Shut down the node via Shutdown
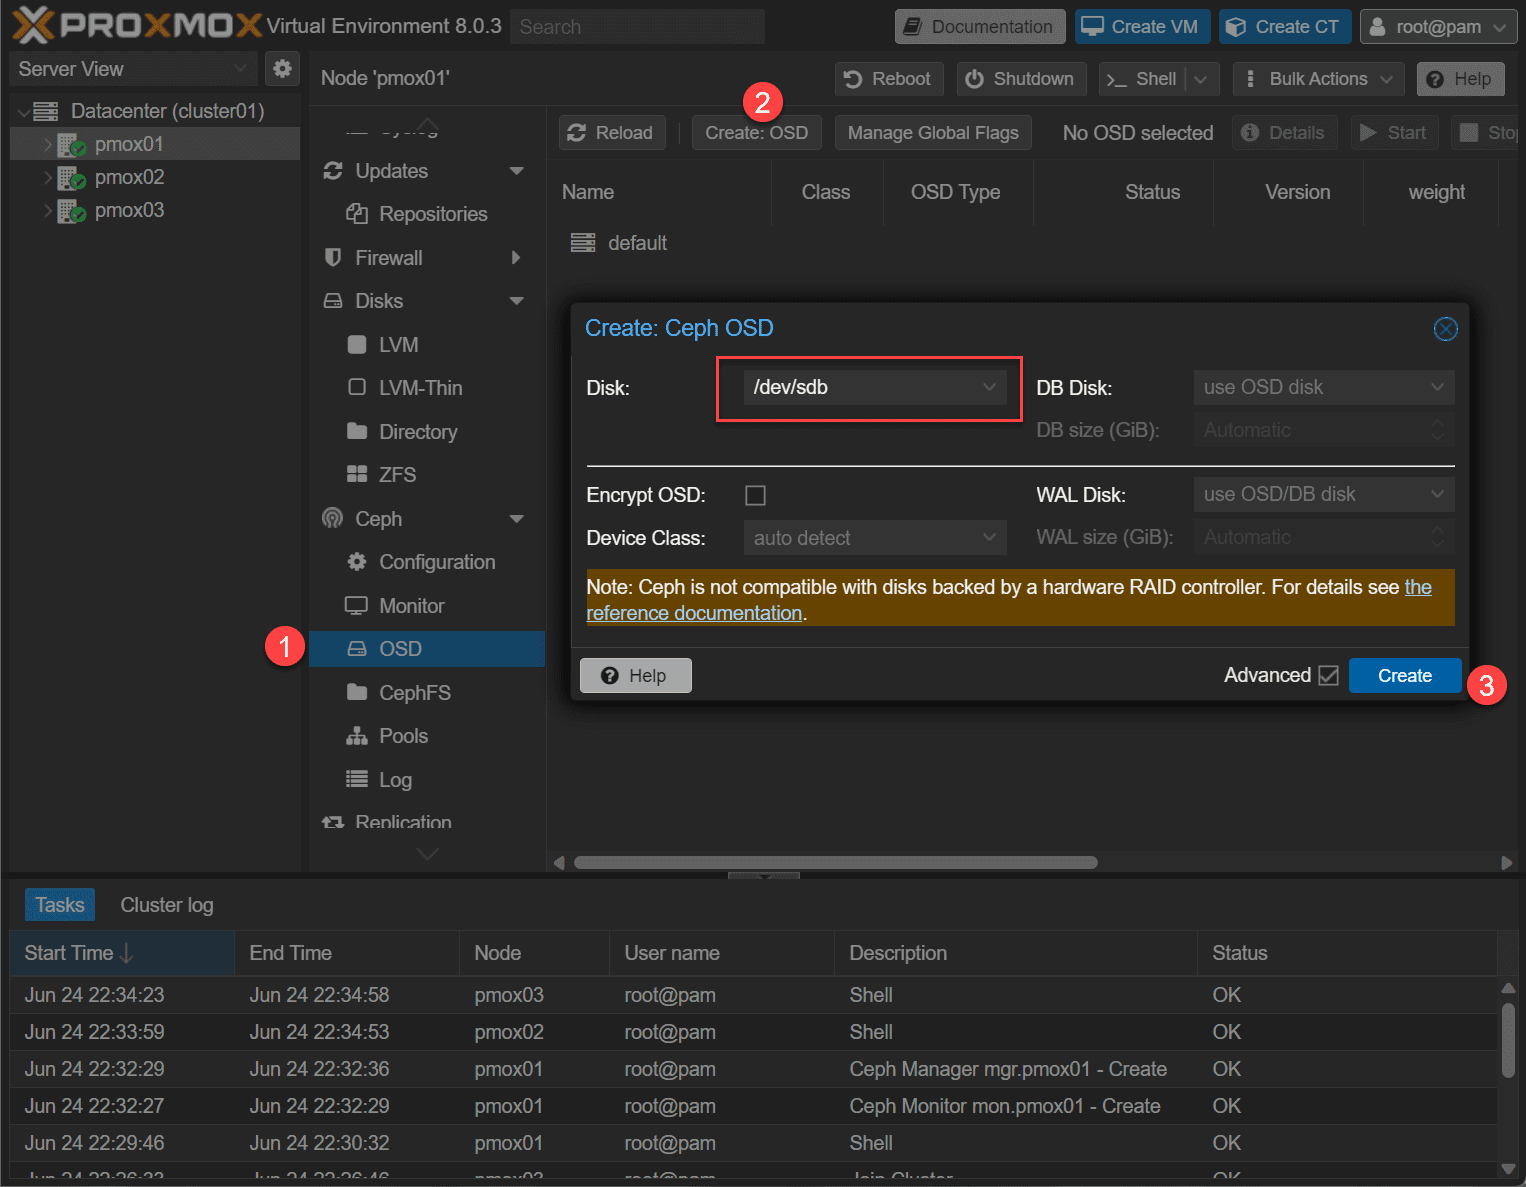1526x1187 pixels. point(1020,79)
